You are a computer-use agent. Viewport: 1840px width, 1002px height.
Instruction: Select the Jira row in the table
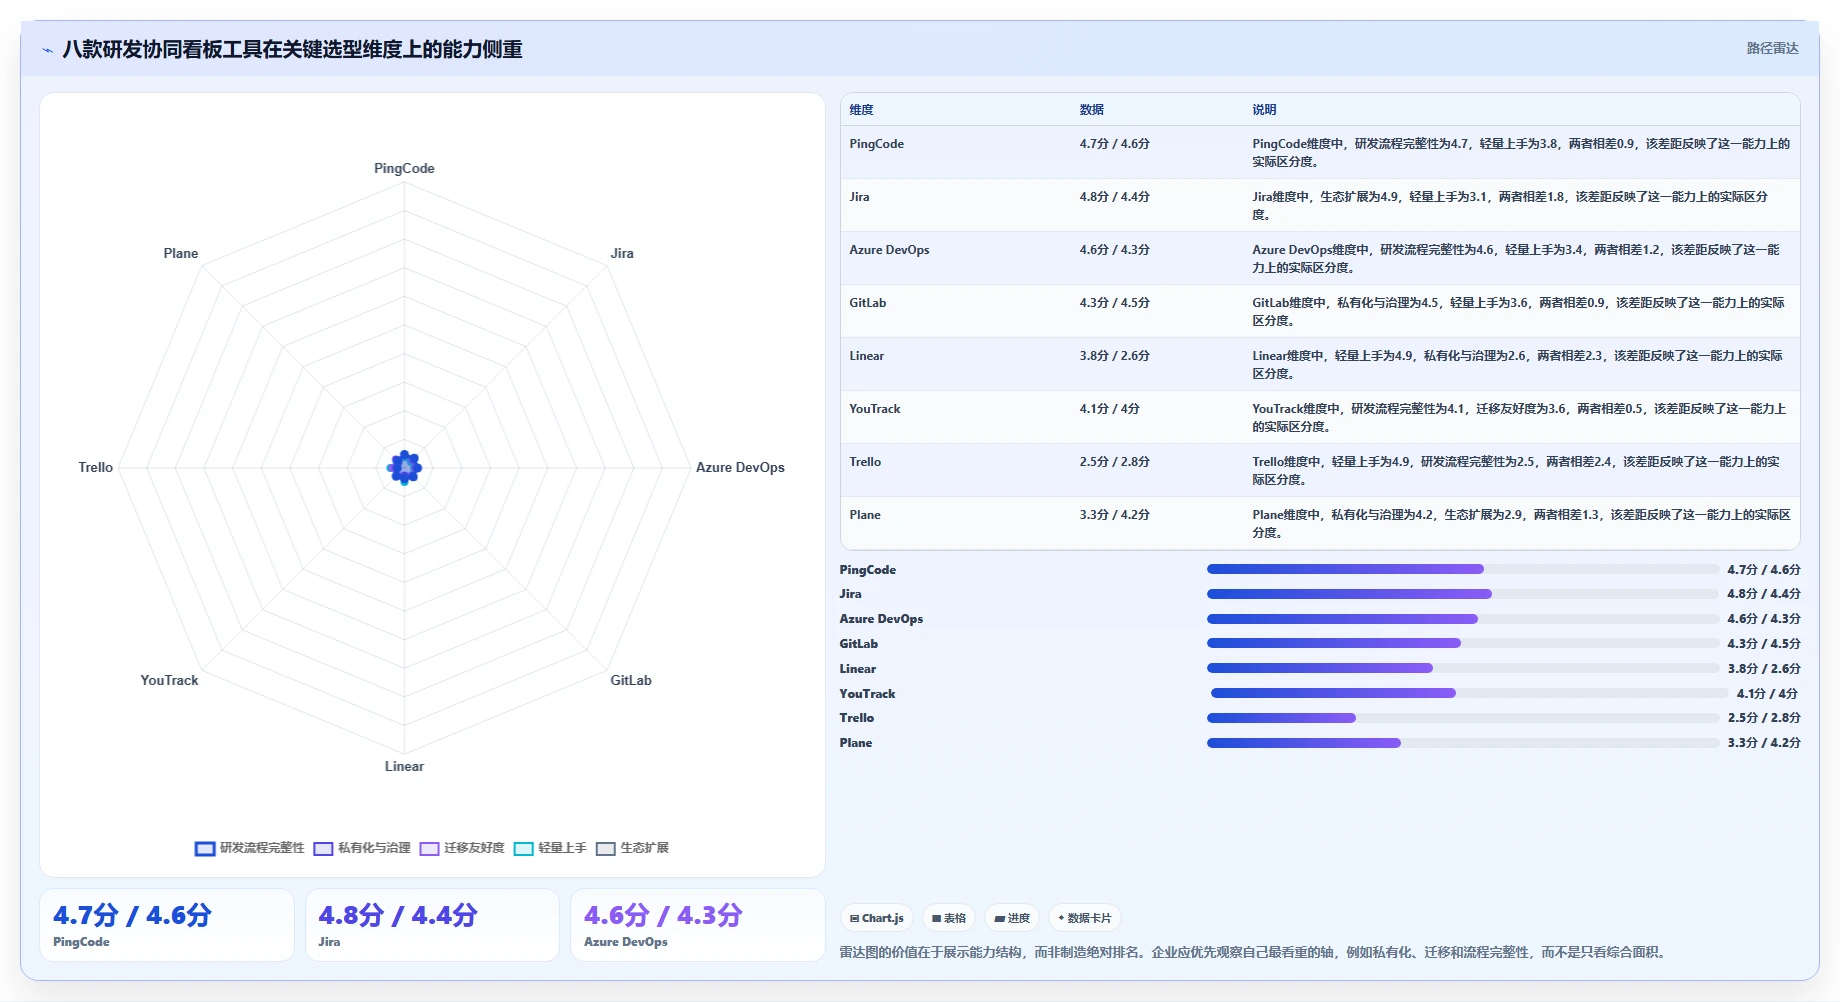(1320, 205)
